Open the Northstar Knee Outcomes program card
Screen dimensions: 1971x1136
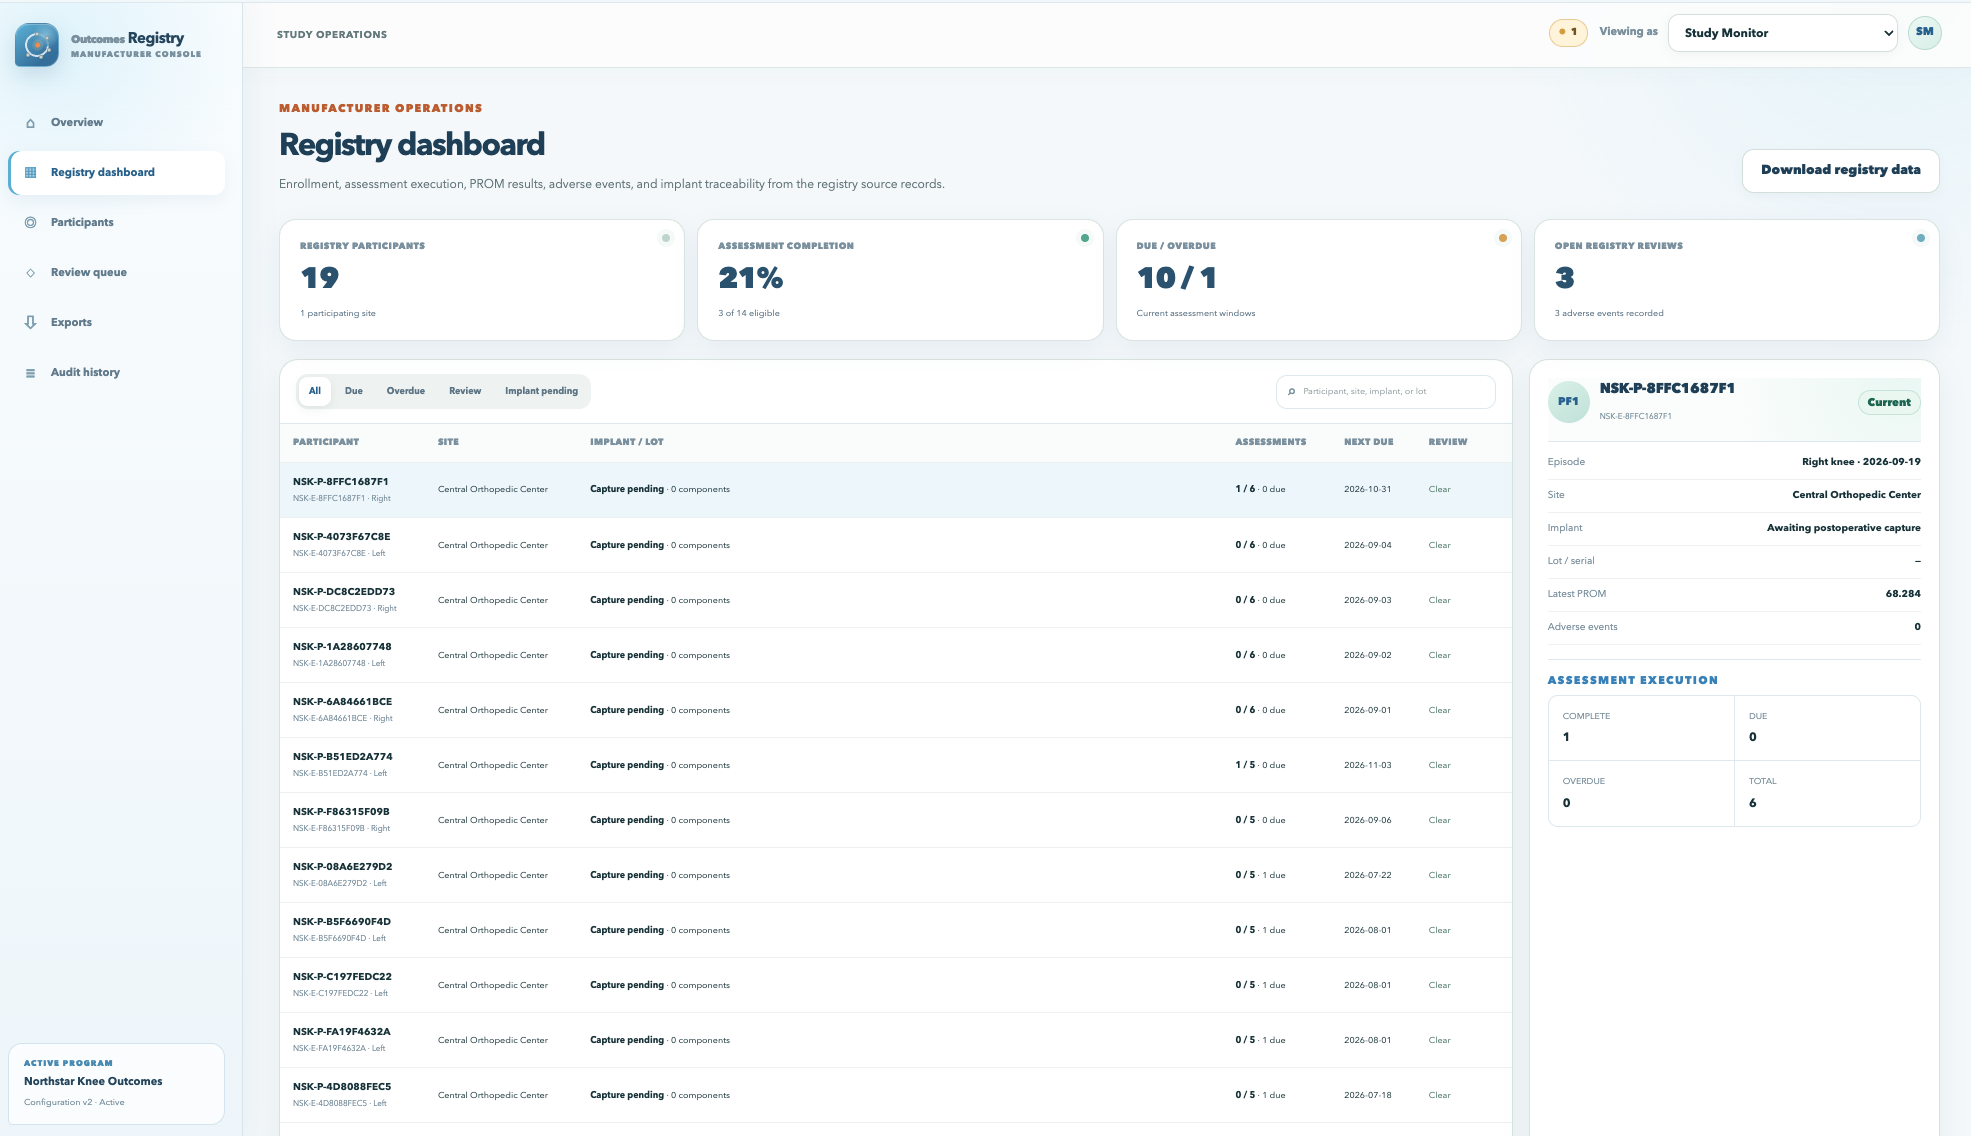point(117,1084)
